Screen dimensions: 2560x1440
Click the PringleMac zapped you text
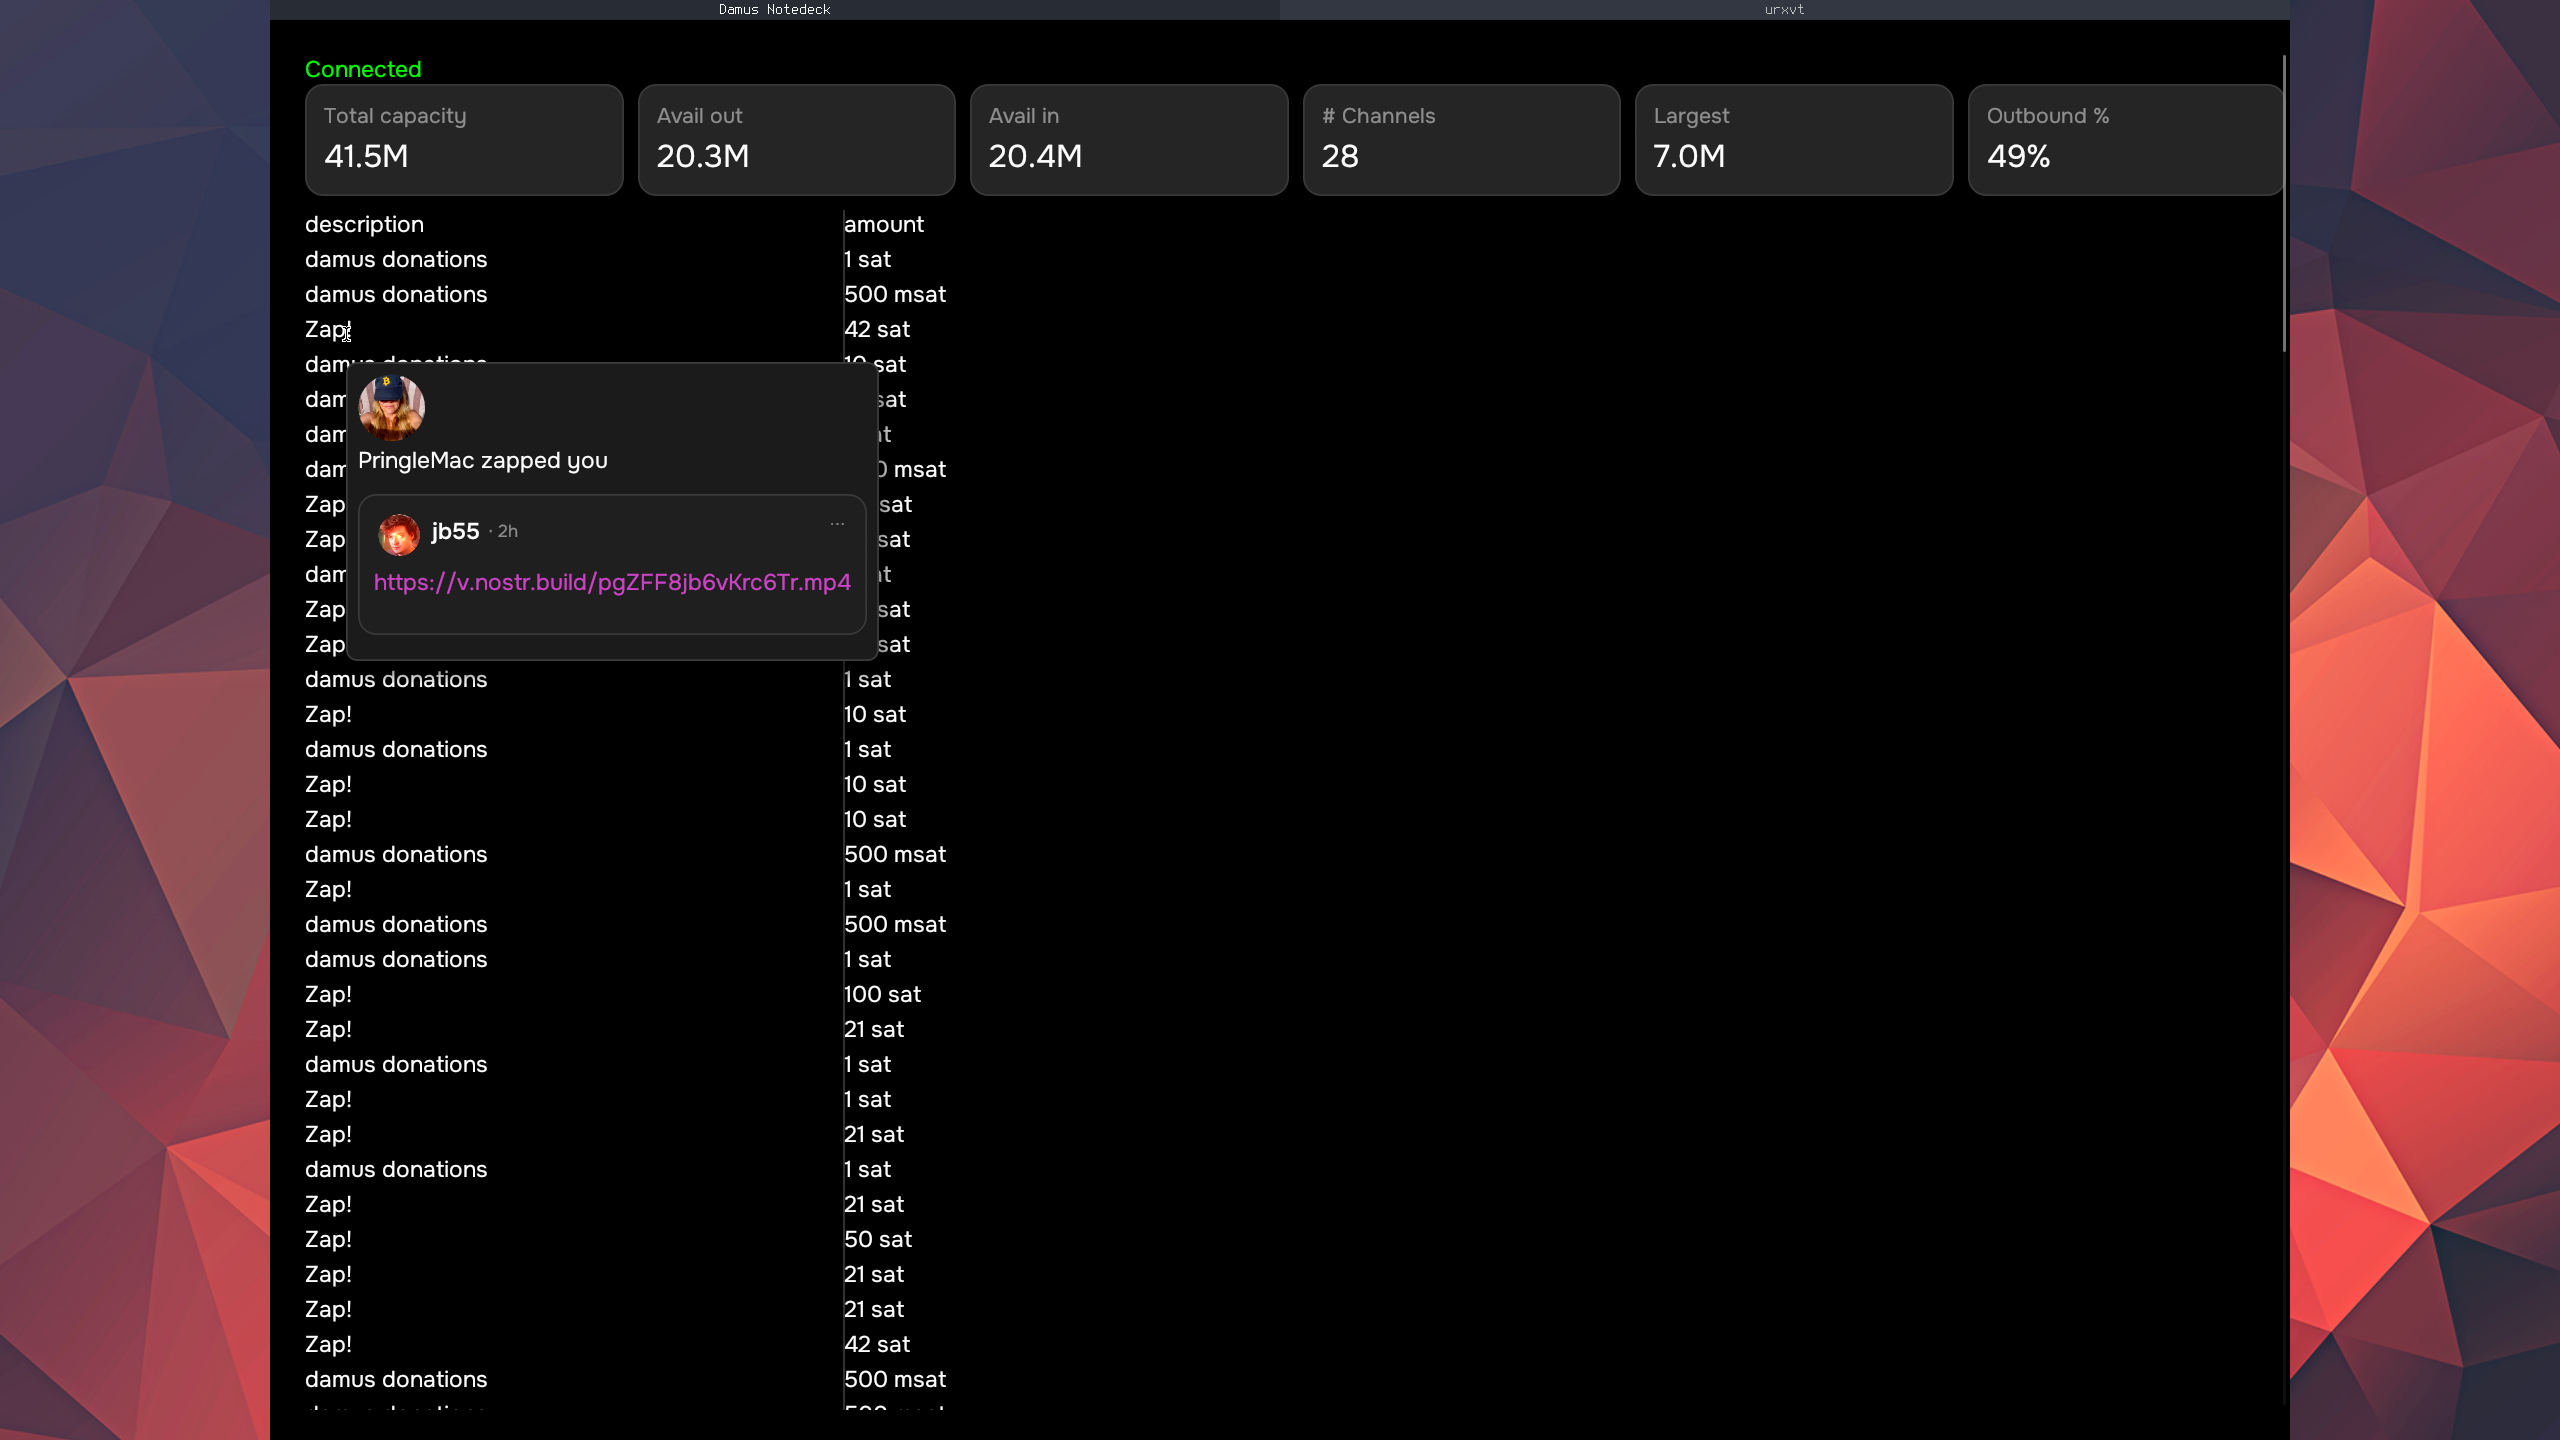483,461
